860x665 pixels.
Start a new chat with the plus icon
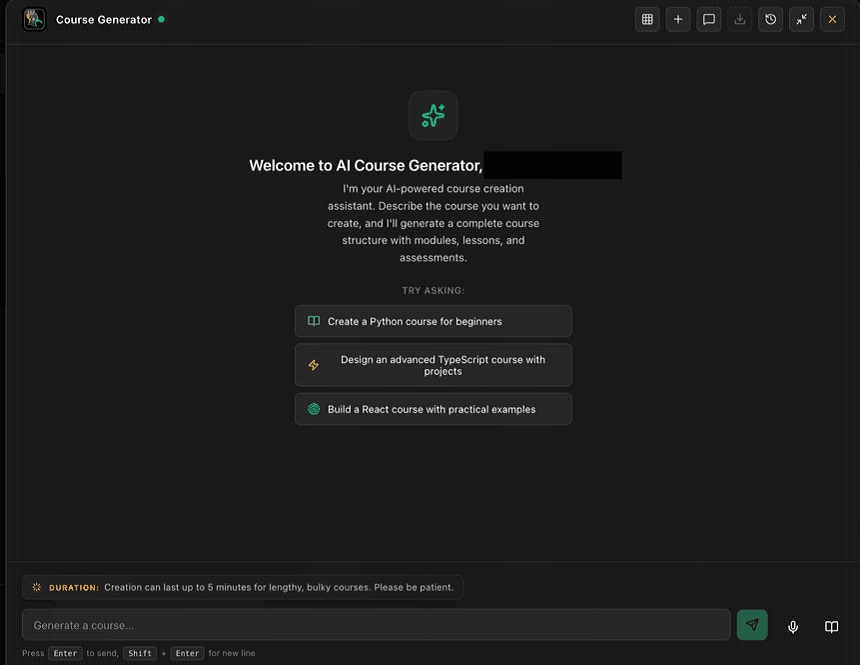(x=678, y=19)
